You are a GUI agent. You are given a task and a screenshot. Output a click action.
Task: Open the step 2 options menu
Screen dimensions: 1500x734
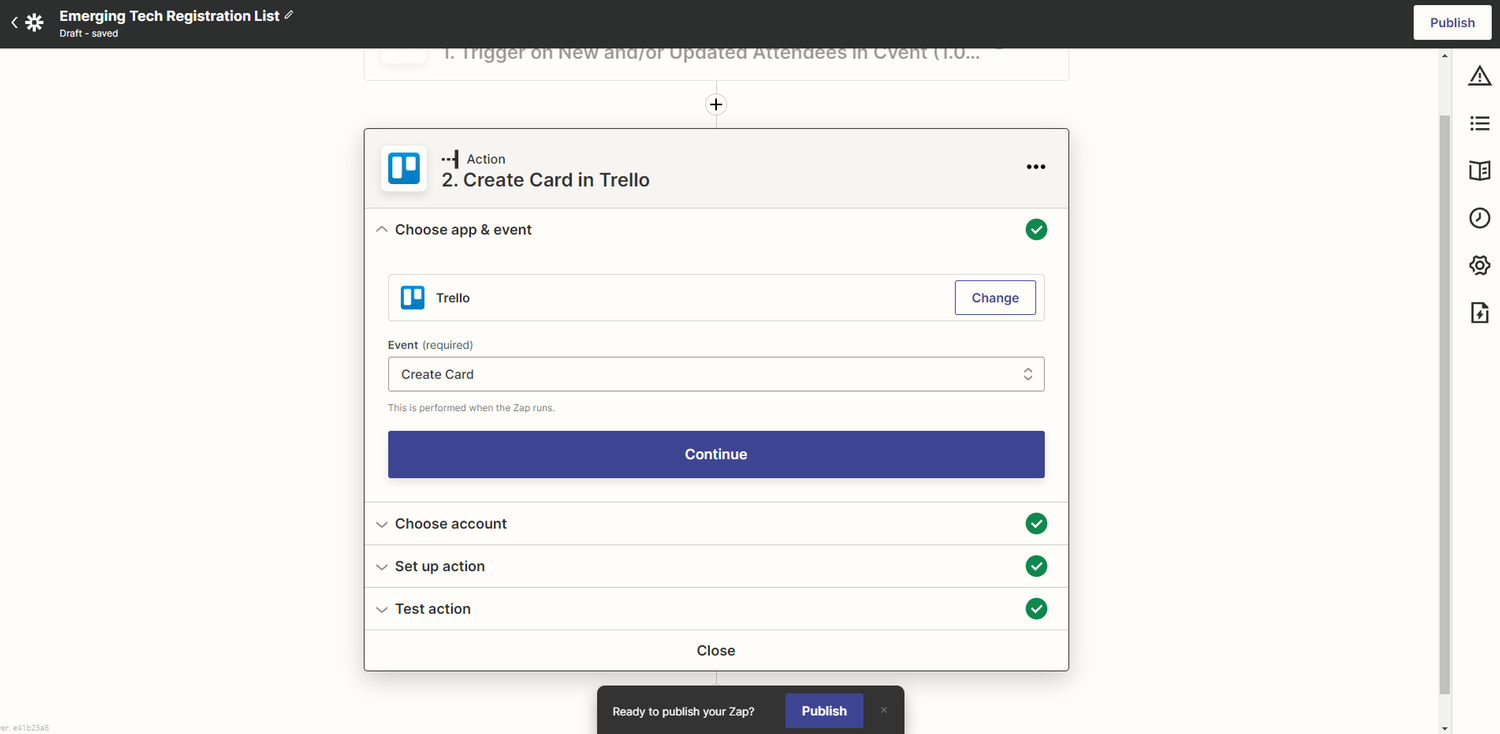(x=1035, y=166)
